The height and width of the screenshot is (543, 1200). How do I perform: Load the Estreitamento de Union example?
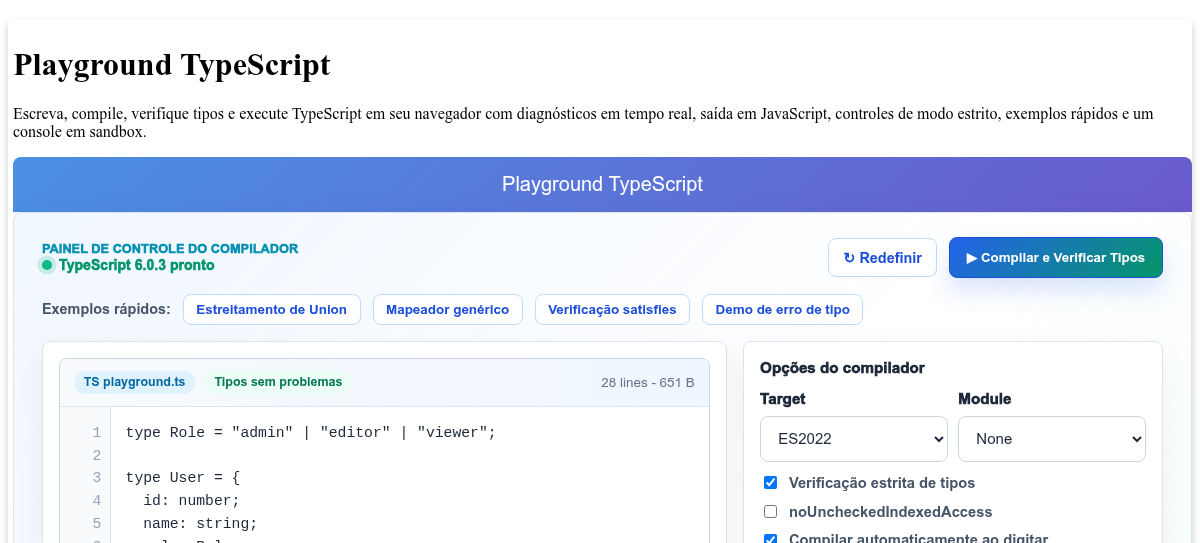click(271, 309)
